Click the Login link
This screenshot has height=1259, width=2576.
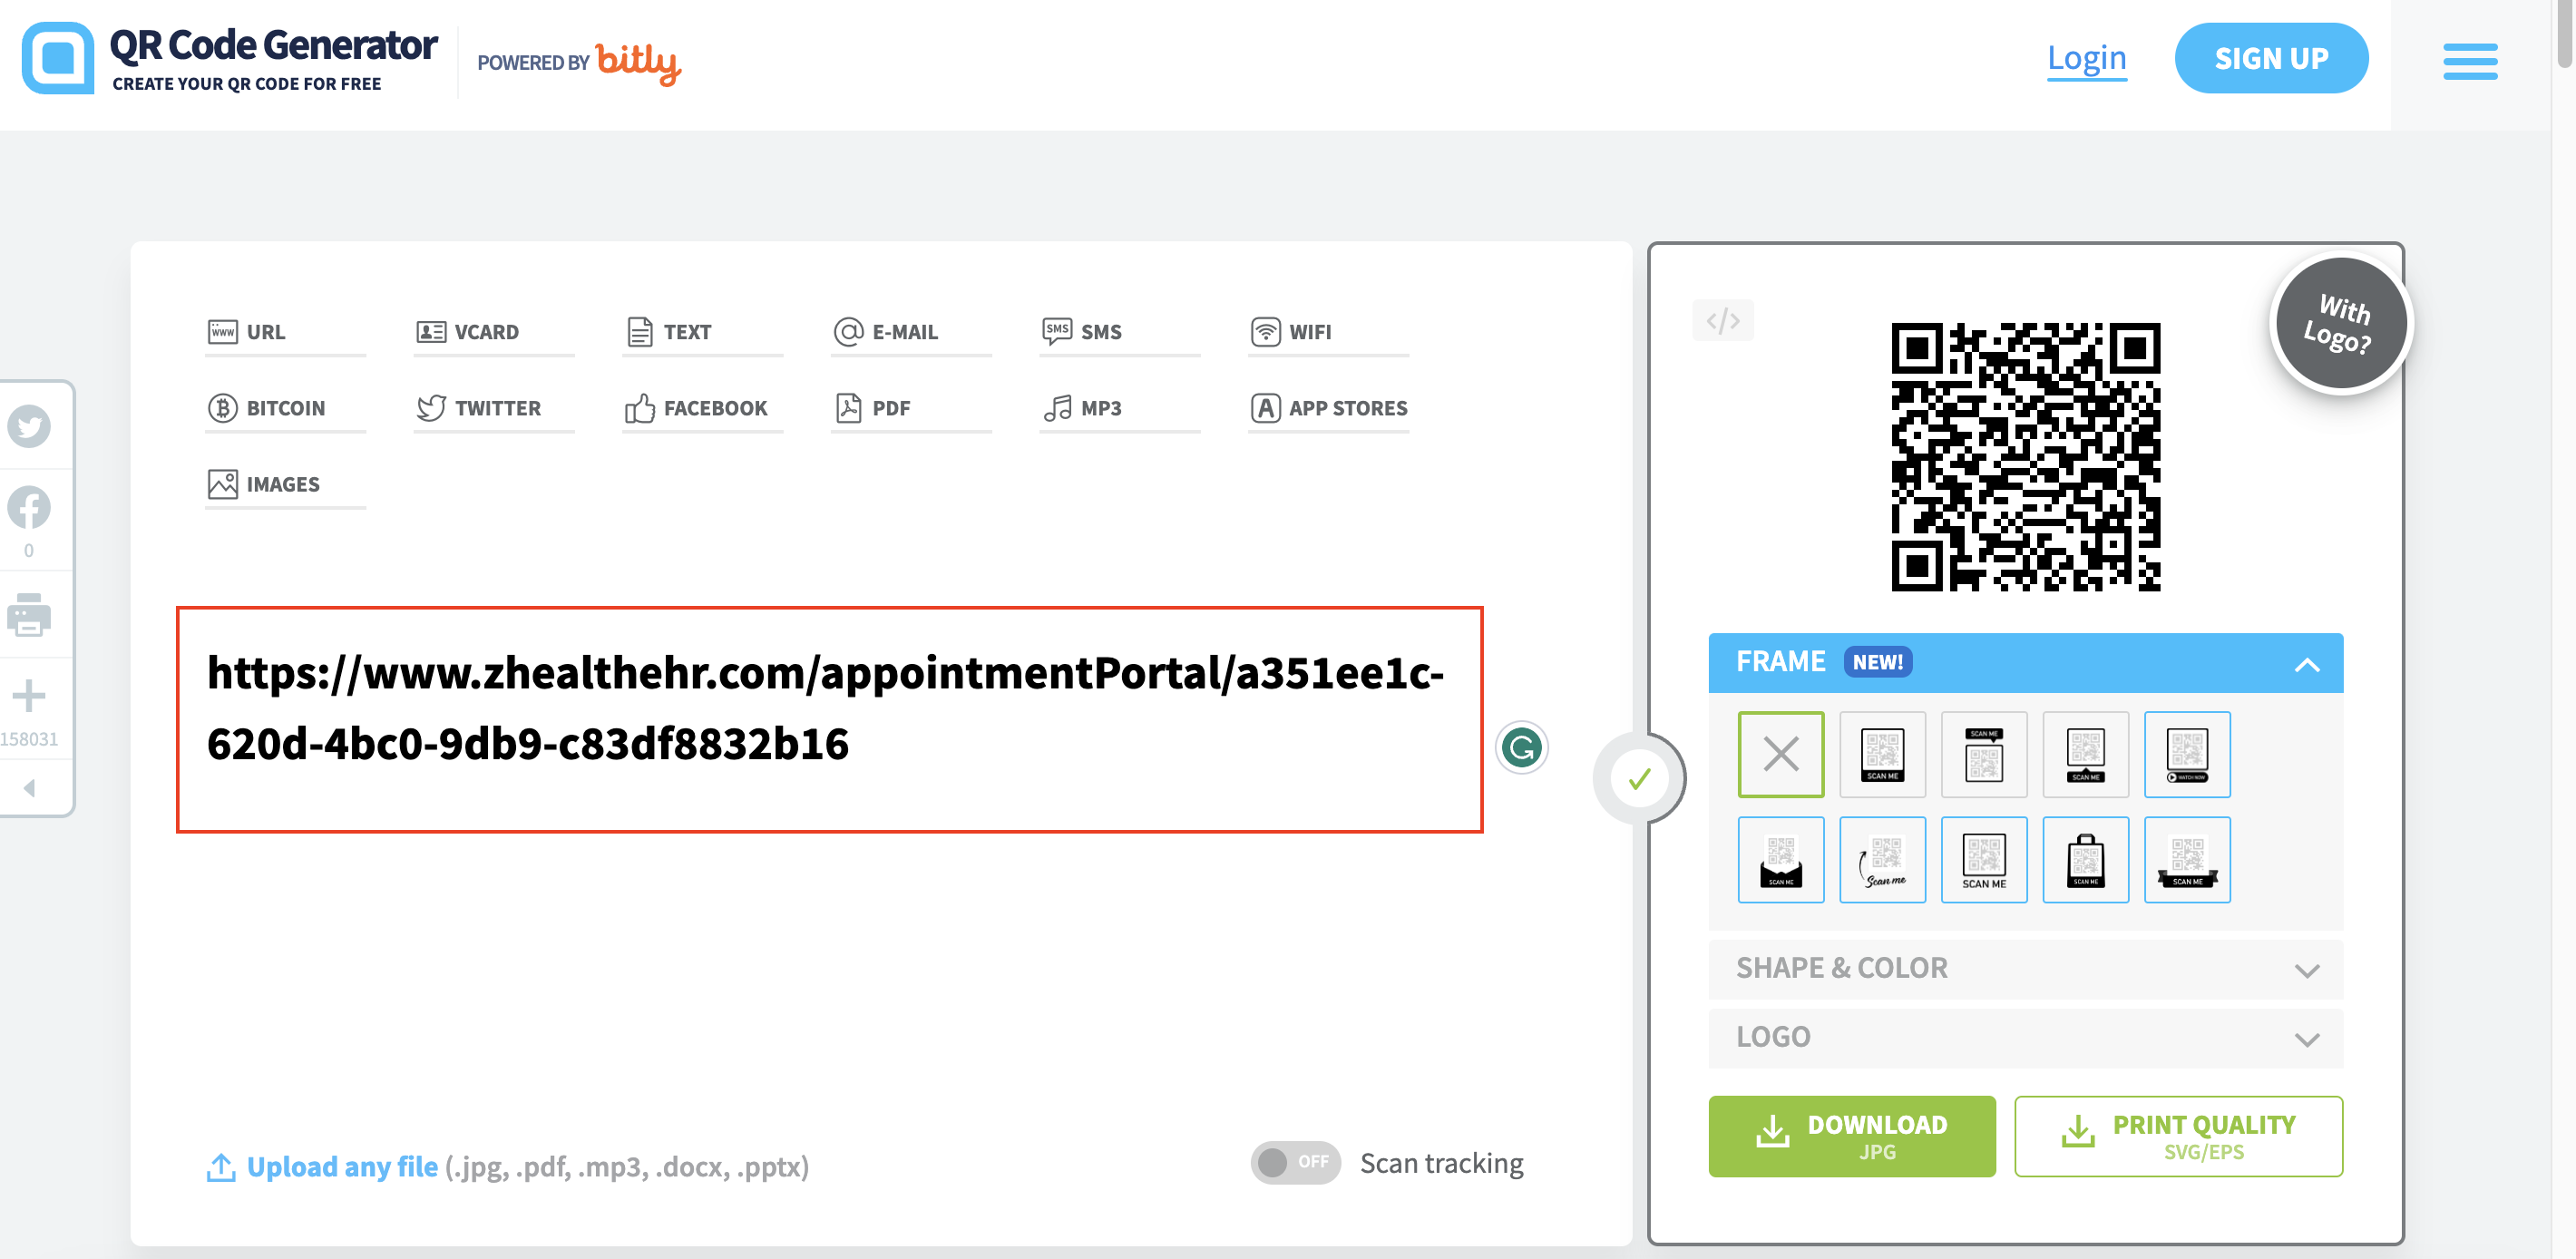pos(2086,58)
